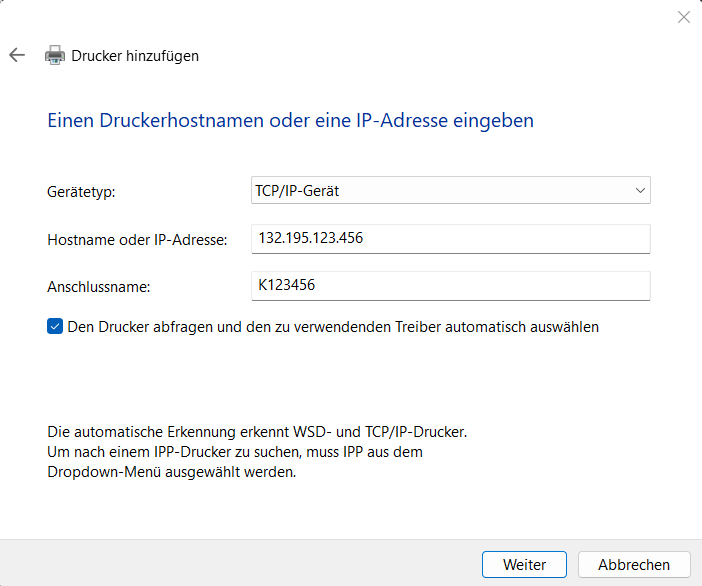This screenshot has width=702, height=586.
Task: Cancel with the Abbrechen button
Action: pos(634,565)
